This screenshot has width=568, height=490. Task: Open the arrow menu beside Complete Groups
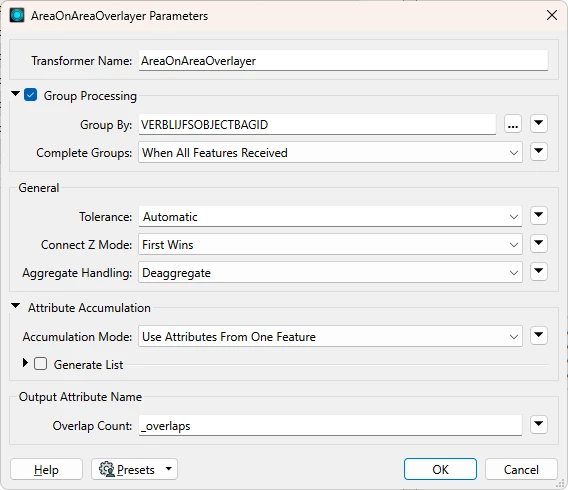click(x=539, y=151)
